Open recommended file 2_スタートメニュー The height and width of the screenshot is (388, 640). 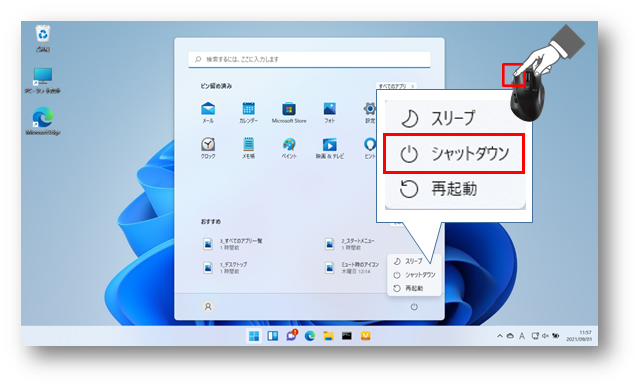351,244
